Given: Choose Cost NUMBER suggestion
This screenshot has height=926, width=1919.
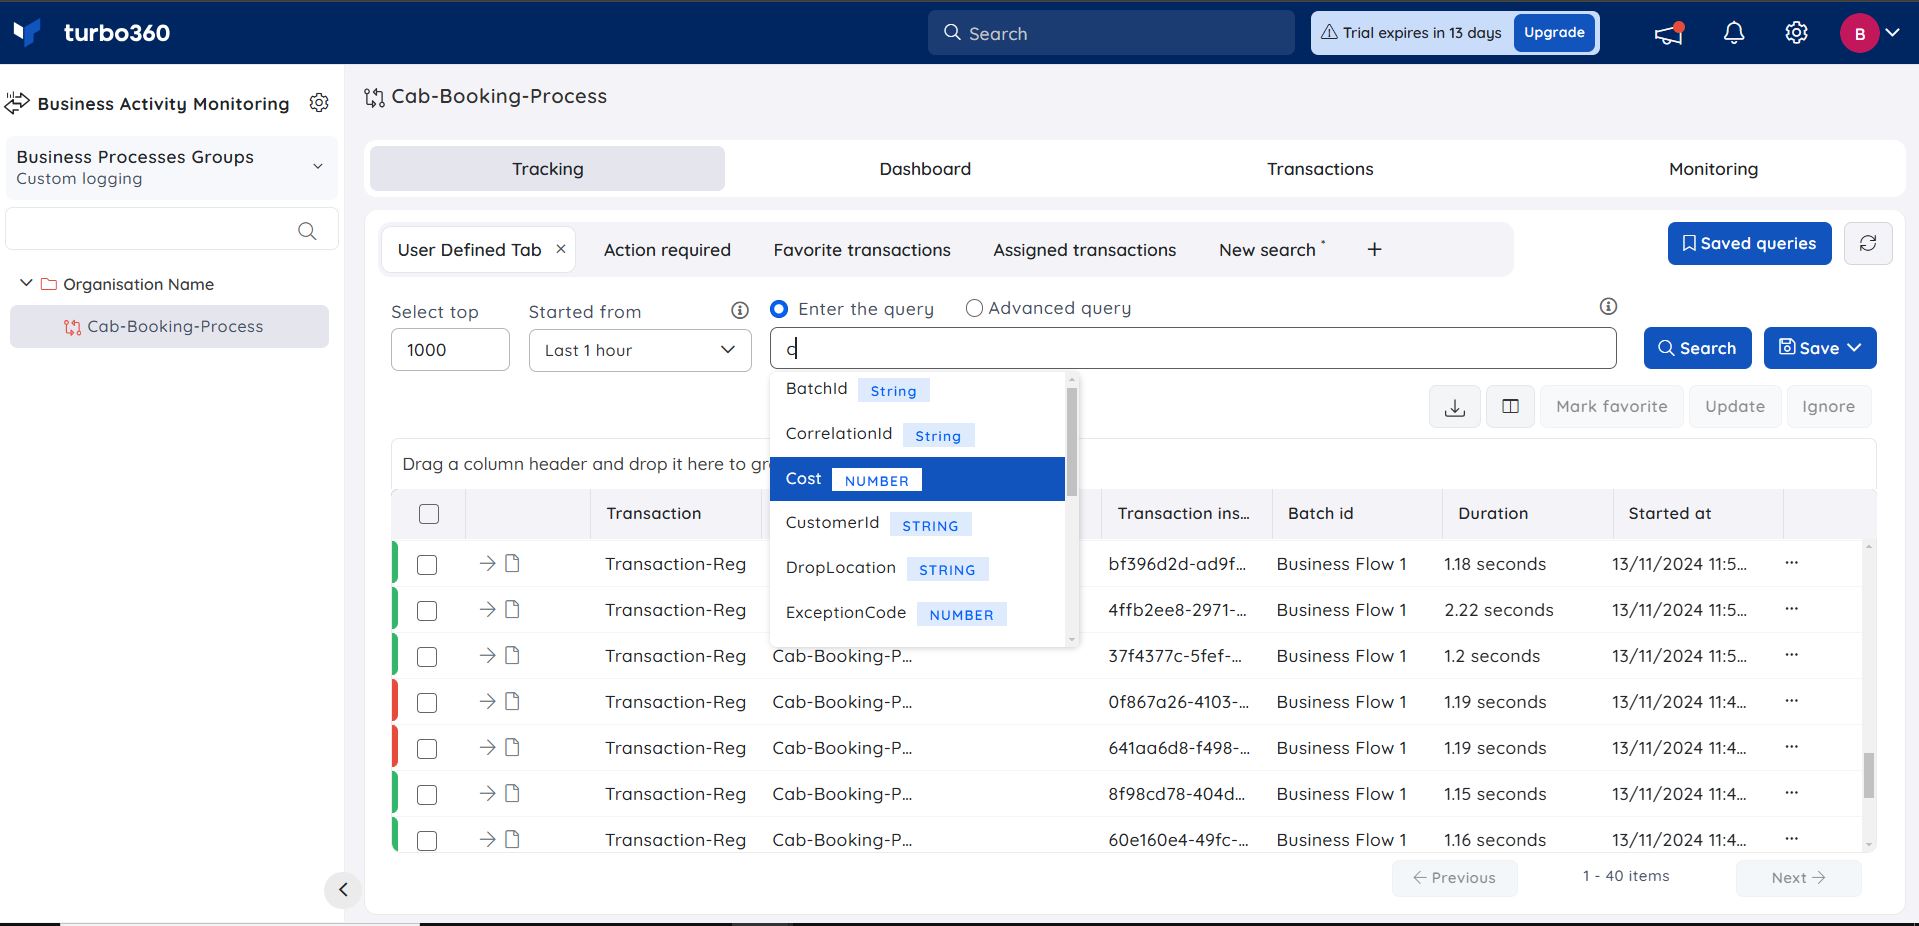Looking at the screenshot, I should [x=917, y=479].
